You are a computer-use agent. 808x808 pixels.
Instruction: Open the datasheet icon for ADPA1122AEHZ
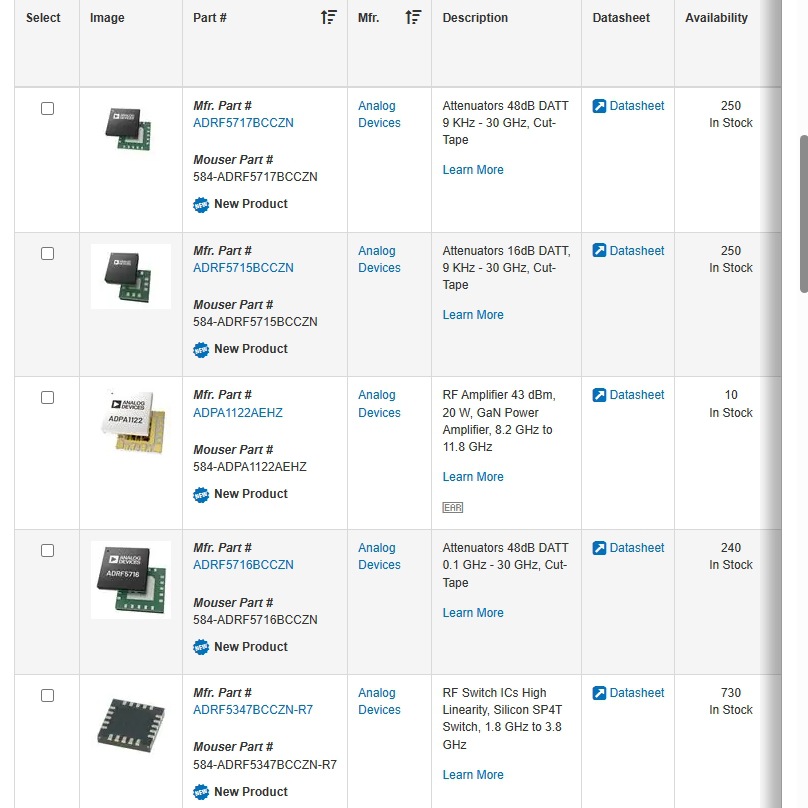tap(599, 395)
